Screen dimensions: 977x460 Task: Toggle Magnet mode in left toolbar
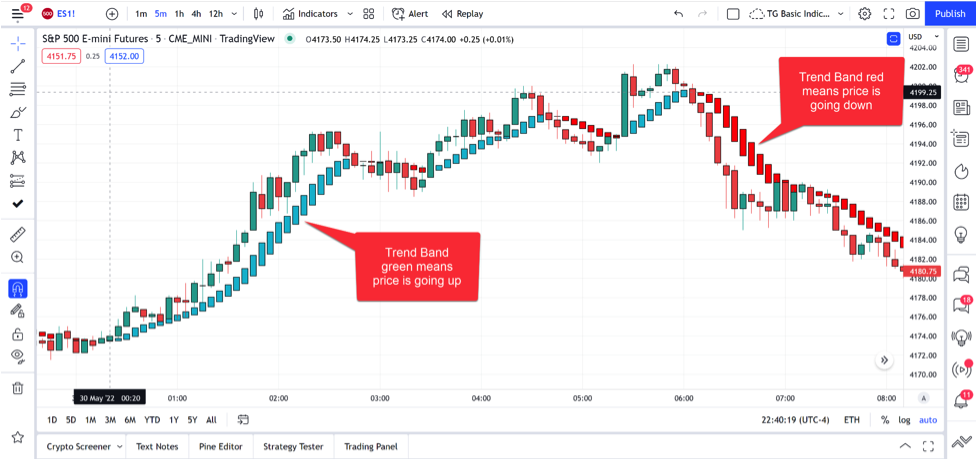(x=18, y=289)
